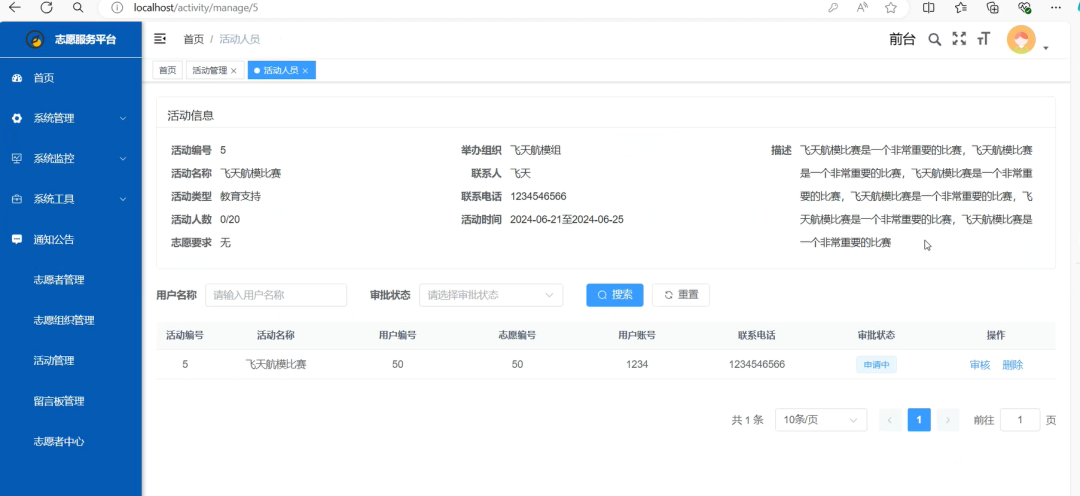Click the 系统管理 gear icon
The width and height of the screenshot is (1080, 496).
tap(17, 118)
